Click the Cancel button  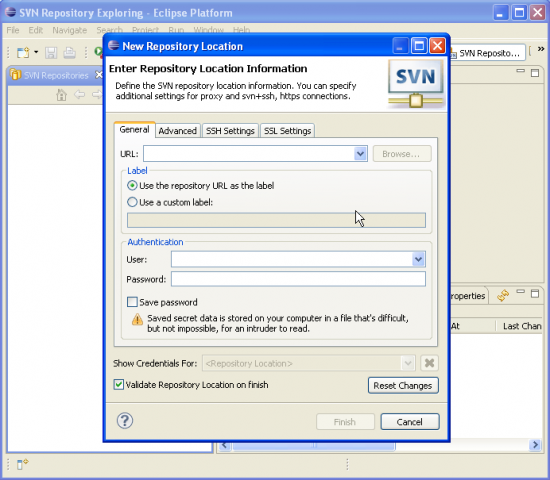coord(410,421)
